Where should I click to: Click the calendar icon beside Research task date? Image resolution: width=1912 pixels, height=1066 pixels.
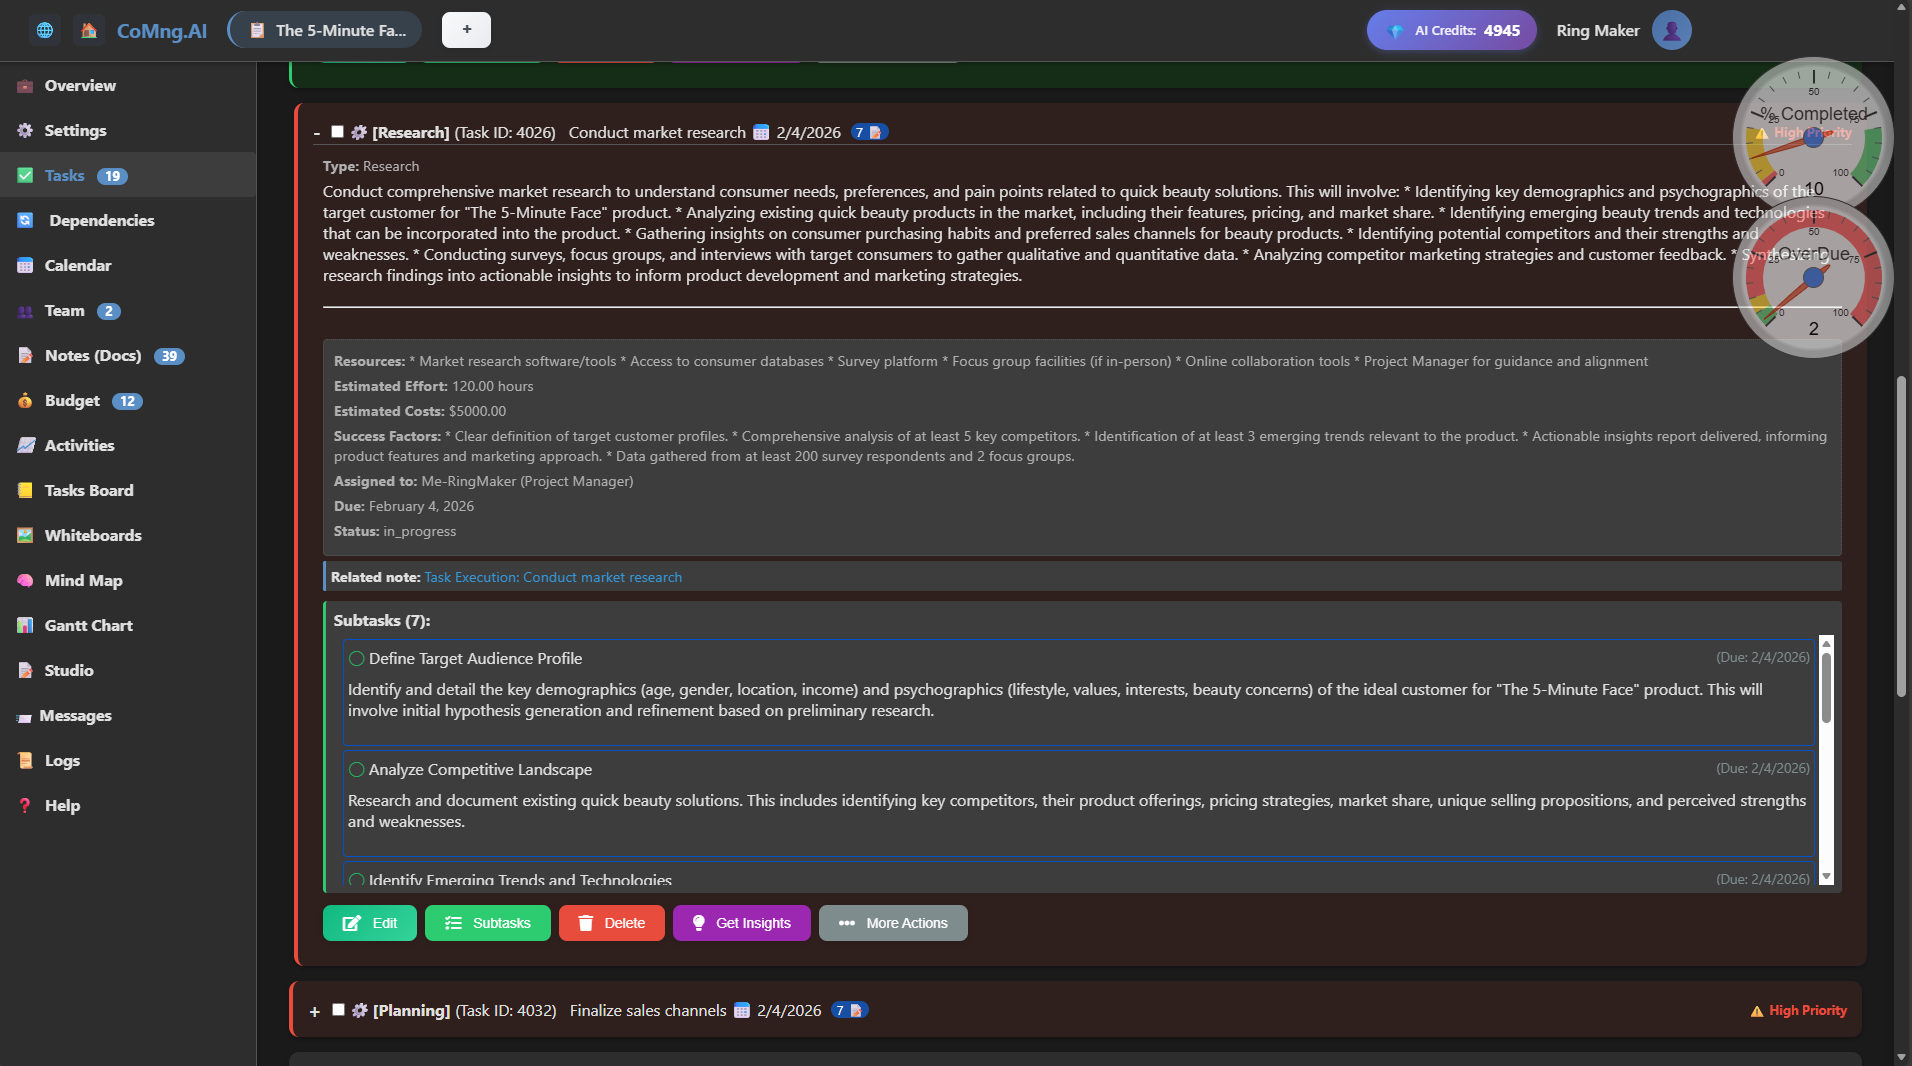(761, 132)
